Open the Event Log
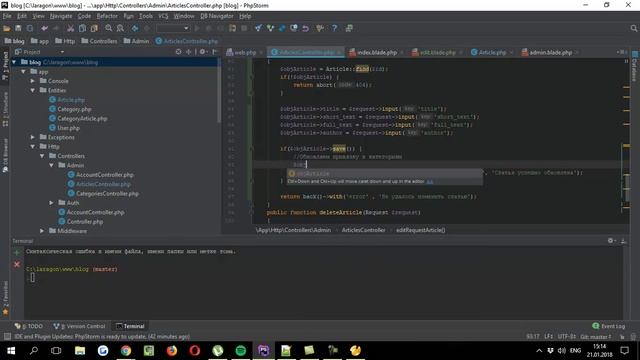 (x=609, y=326)
